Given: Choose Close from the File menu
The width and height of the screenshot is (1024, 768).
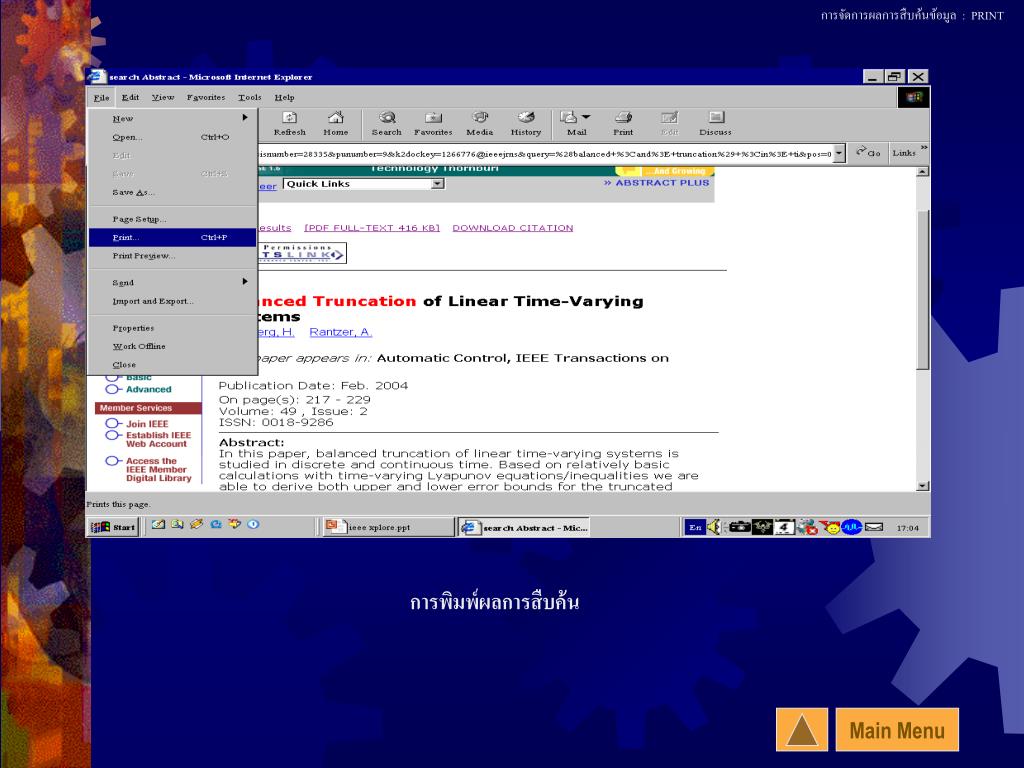Looking at the screenshot, I should tap(172, 364).
